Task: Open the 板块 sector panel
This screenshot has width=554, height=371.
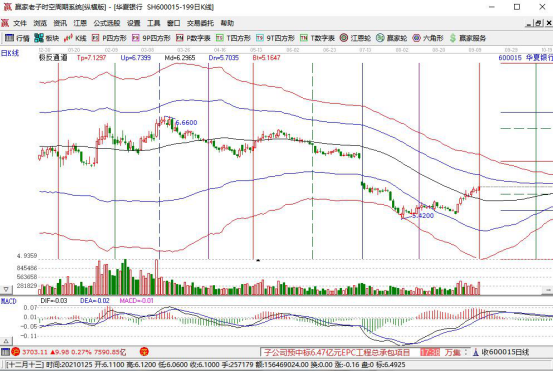Action: coord(47,38)
